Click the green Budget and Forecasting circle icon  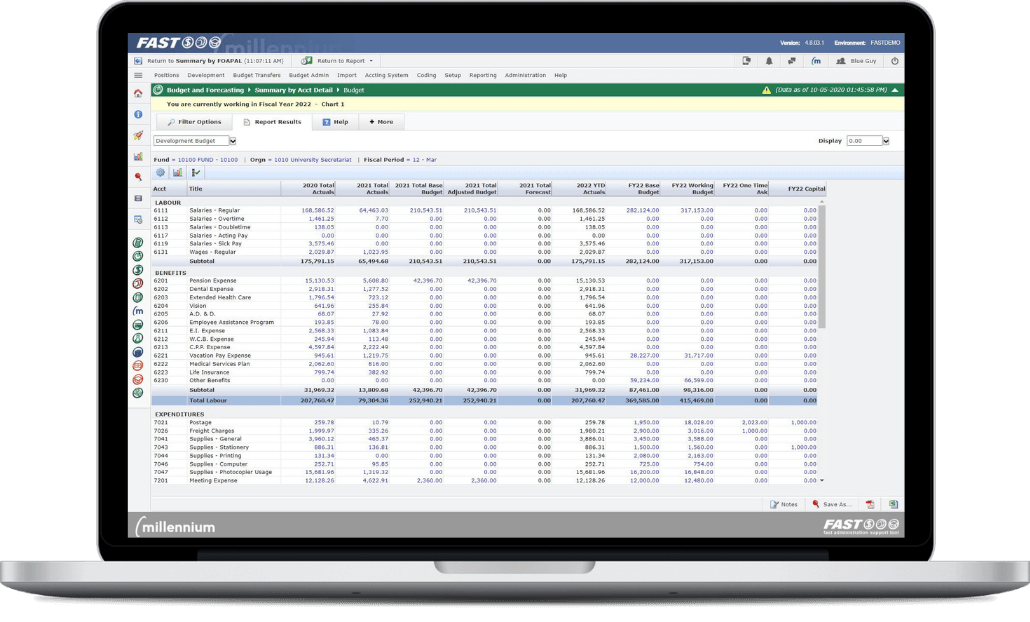click(x=158, y=90)
